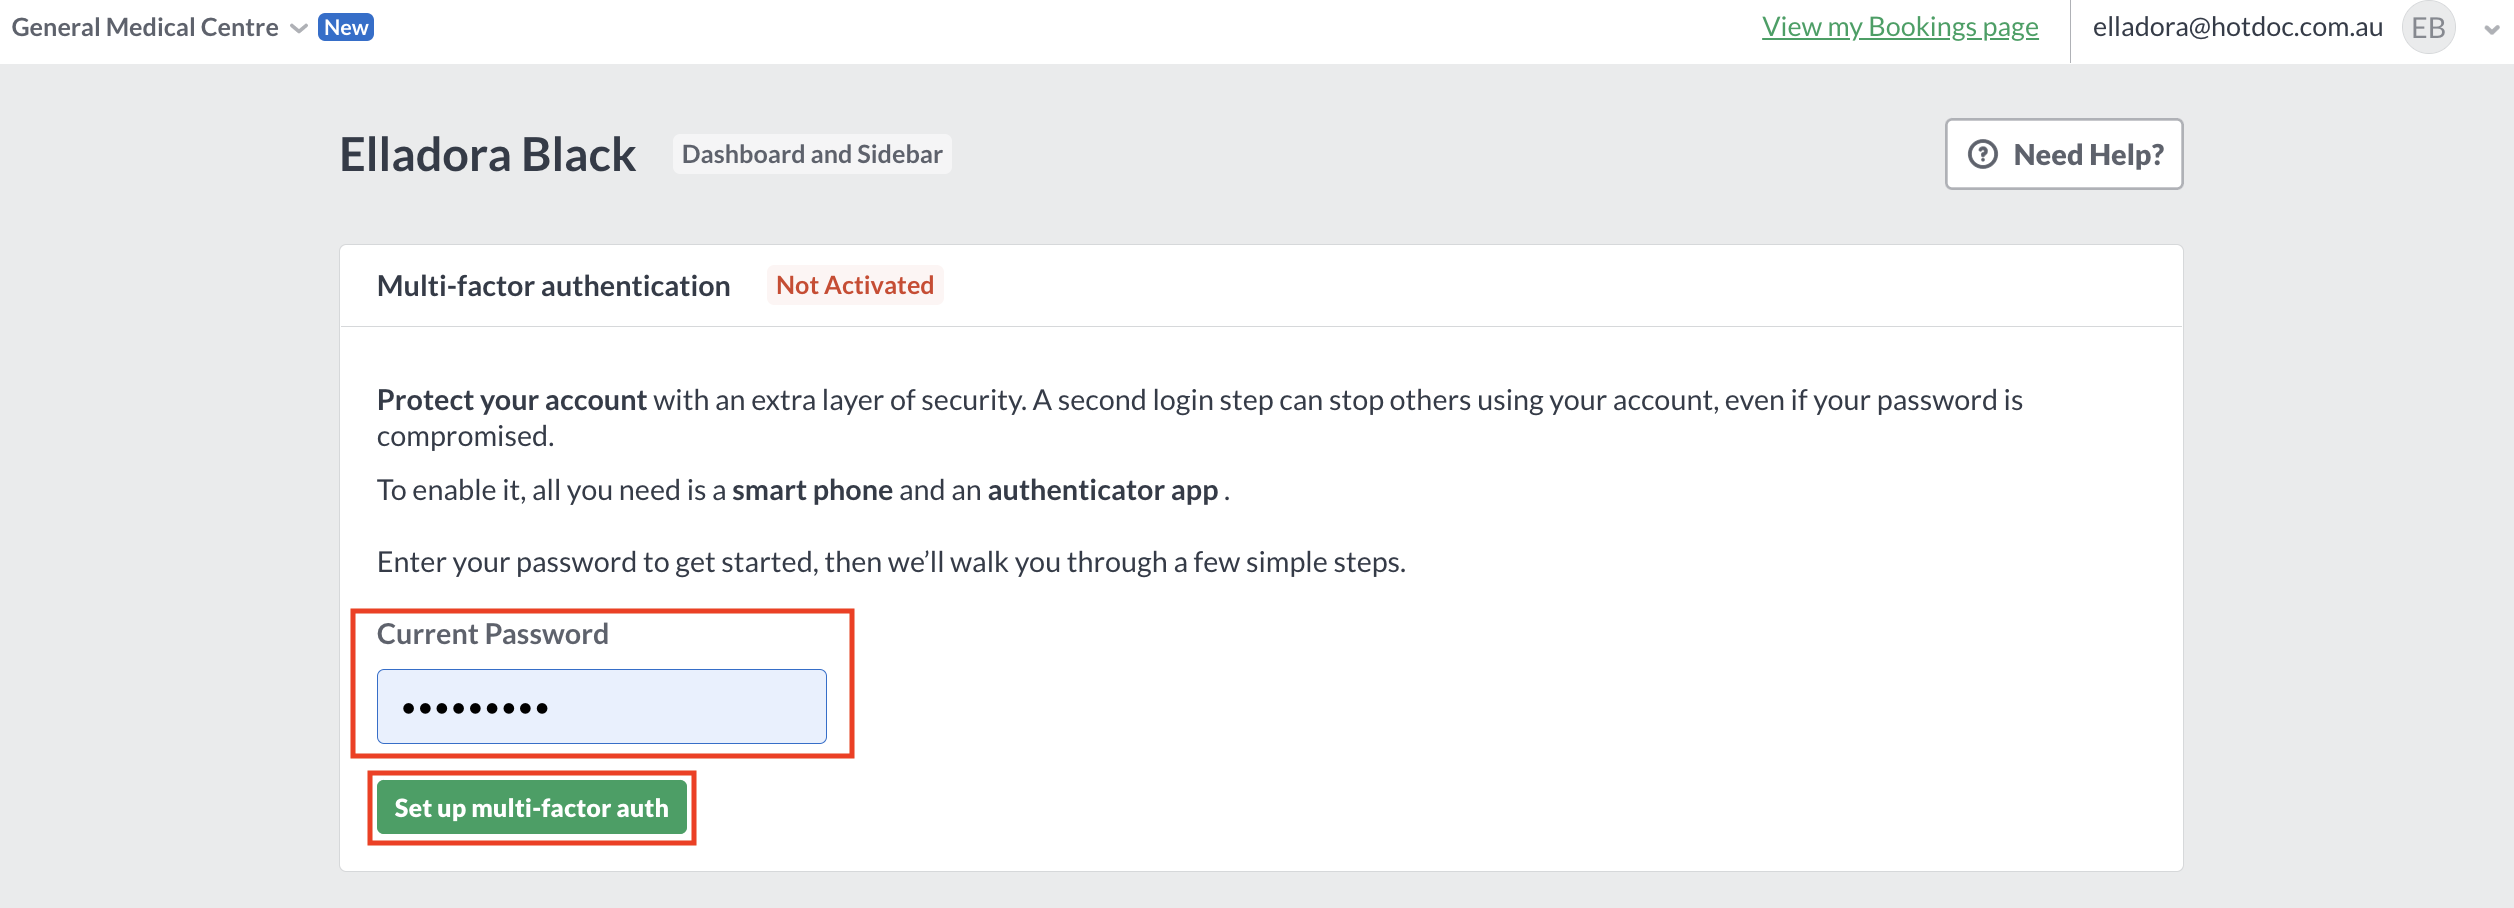Screen dimensions: 2514x908
Task: Click the elladora@hotdoc.com.au account email
Action: pos(2238,27)
